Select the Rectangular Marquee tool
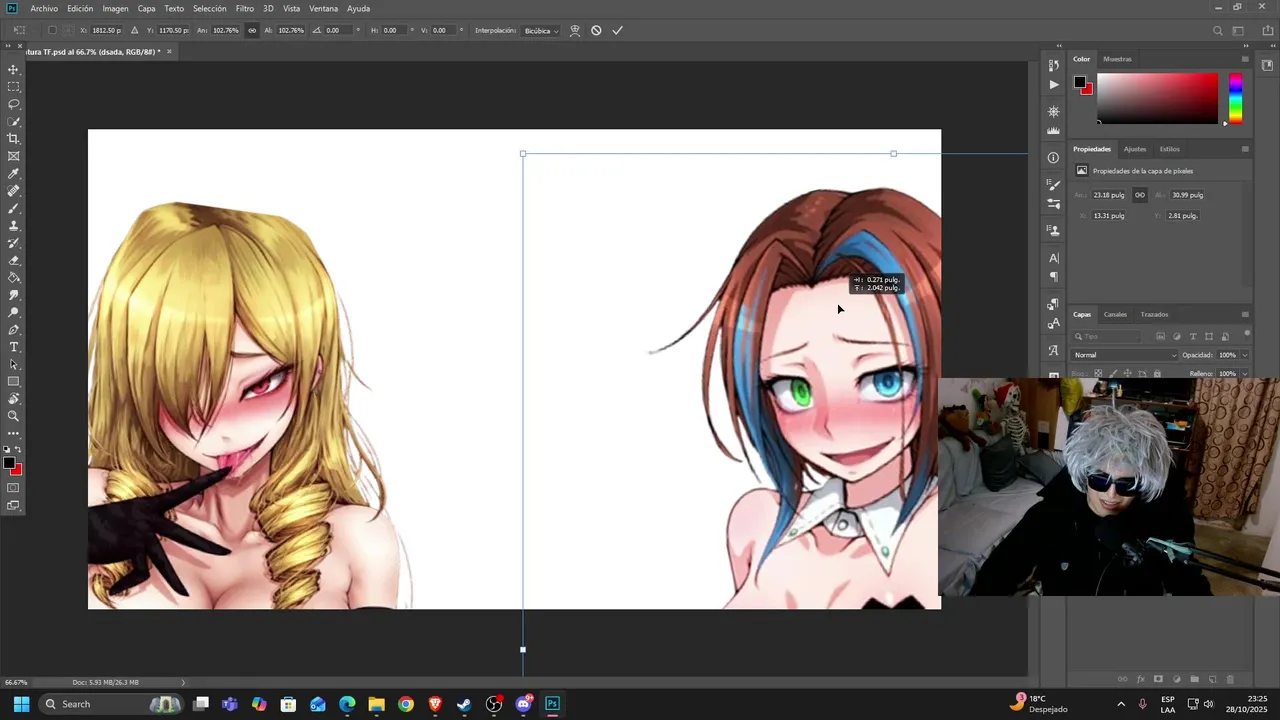Image resolution: width=1280 pixels, height=720 pixels. 14,87
